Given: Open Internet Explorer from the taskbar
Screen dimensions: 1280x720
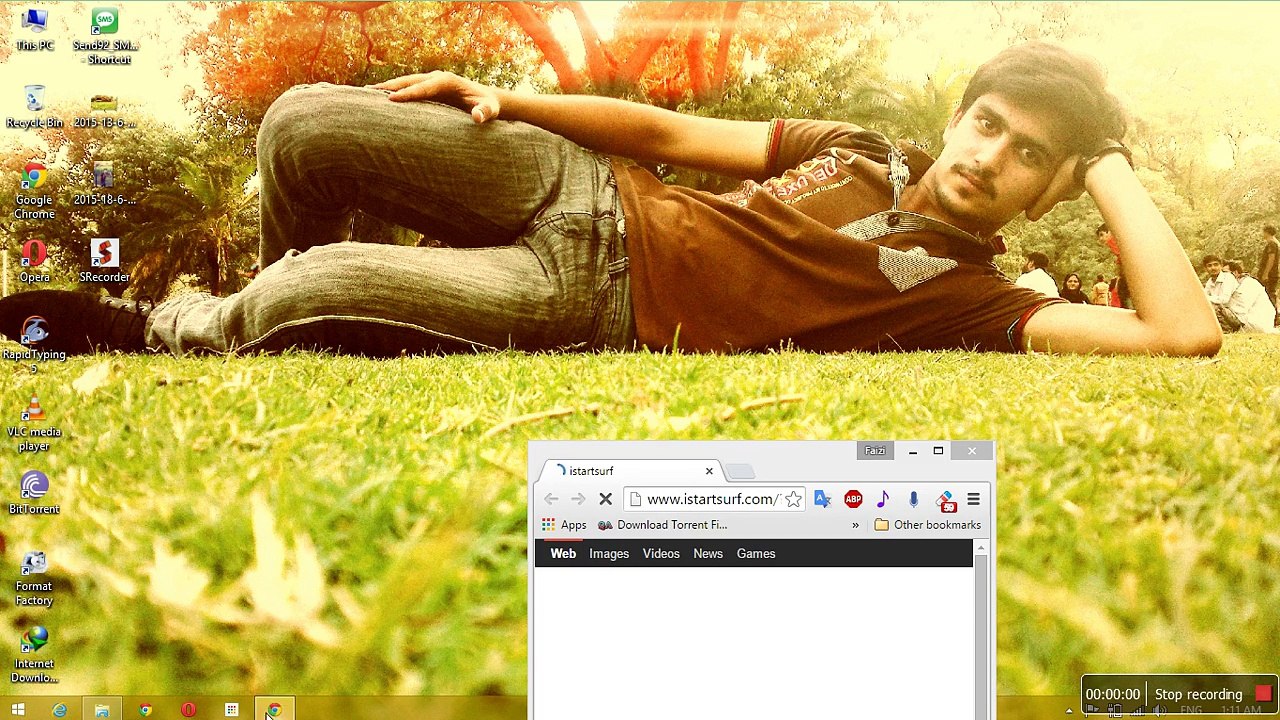Looking at the screenshot, I should pos(60,710).
